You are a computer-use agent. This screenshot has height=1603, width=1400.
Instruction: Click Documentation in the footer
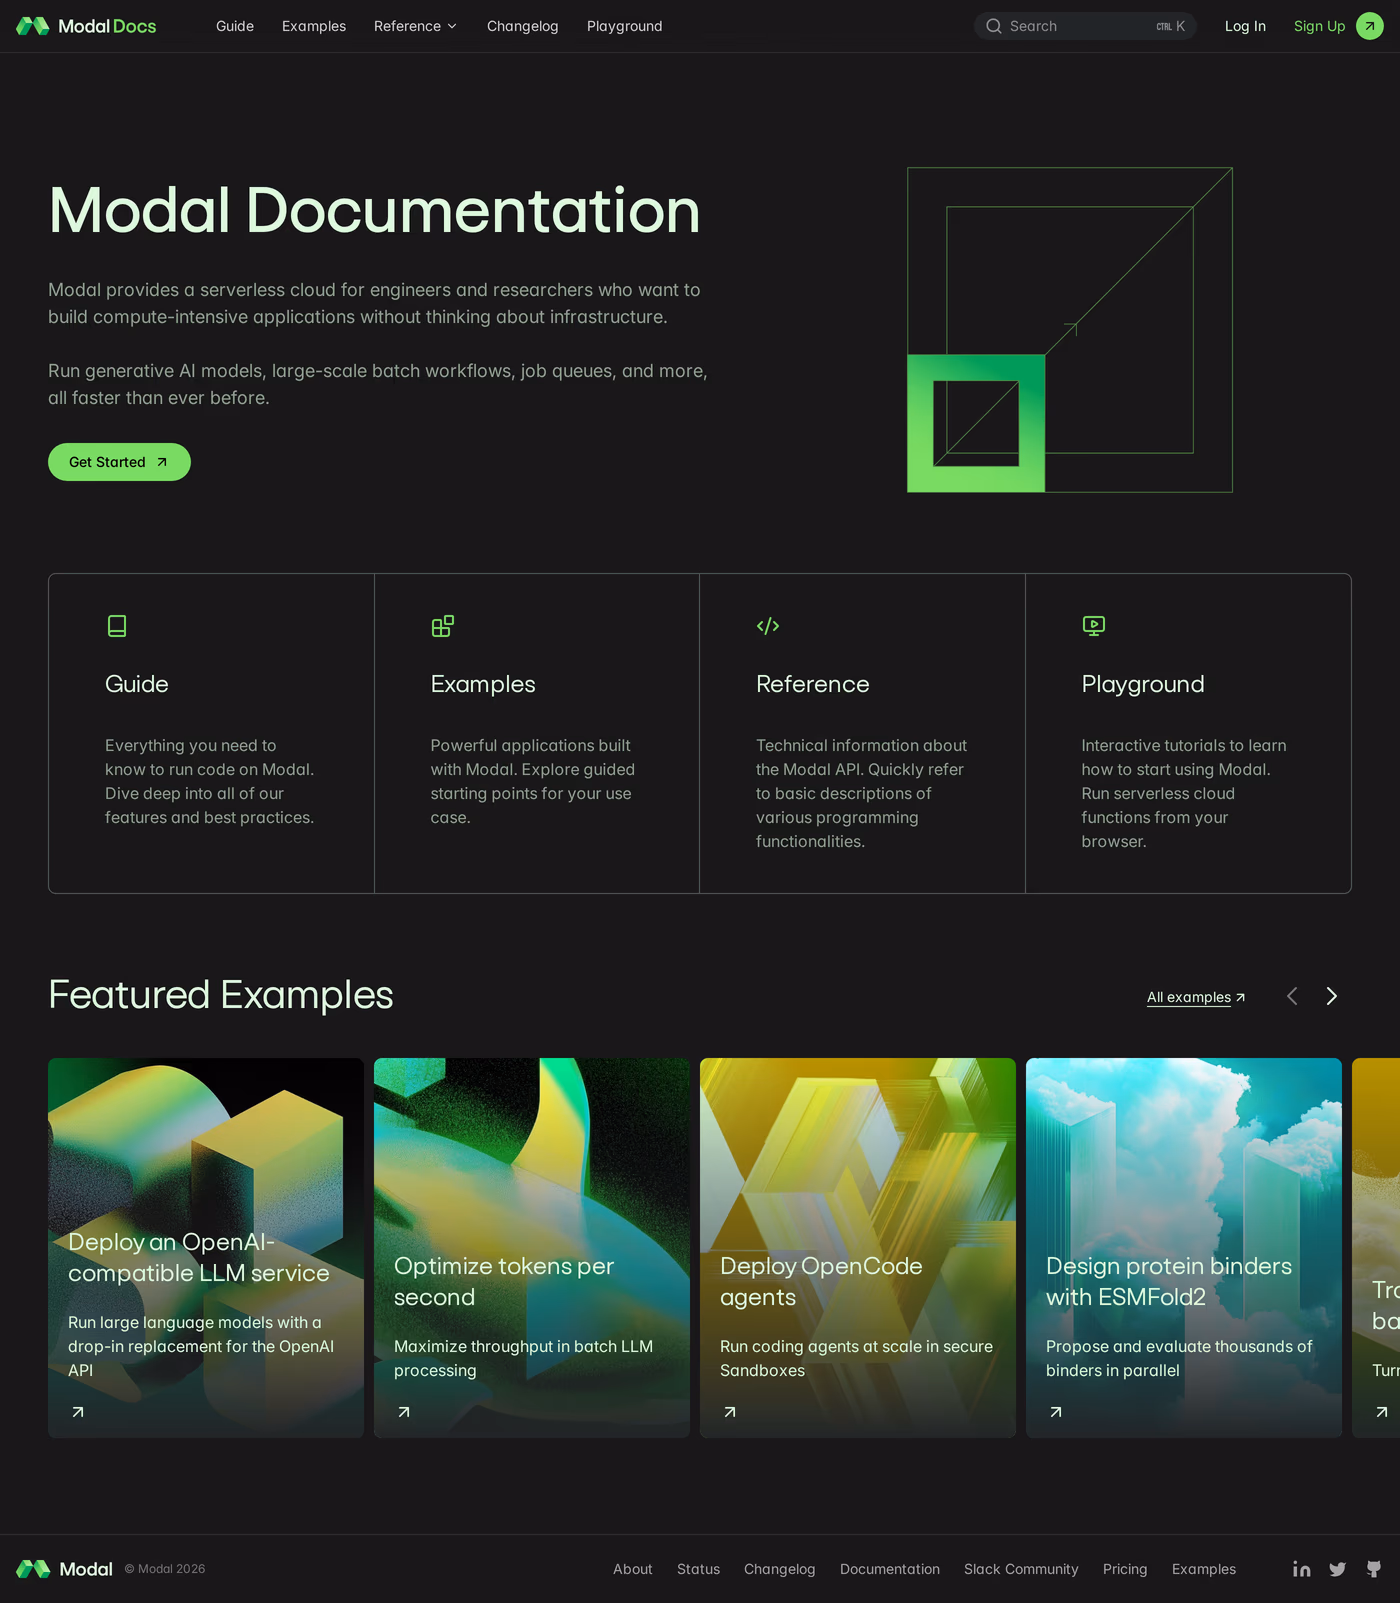[x=890, y=1569]
